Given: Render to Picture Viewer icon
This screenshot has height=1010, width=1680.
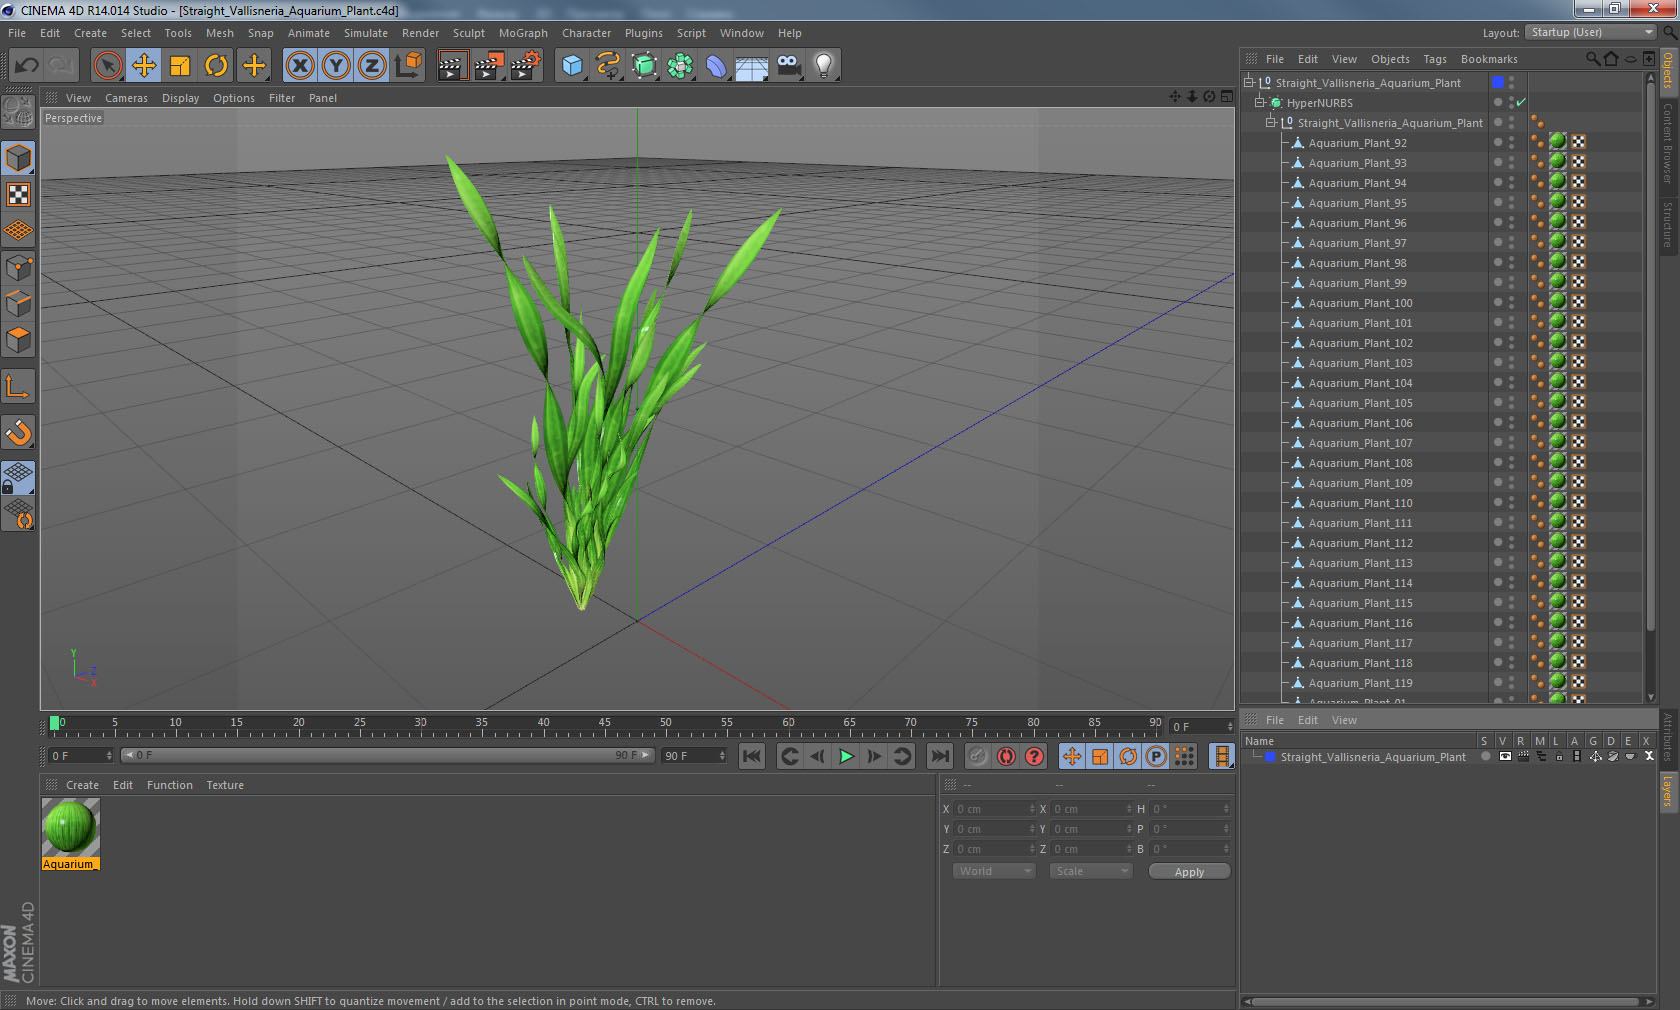Looking at the screenshot, I should click(489, 66).
